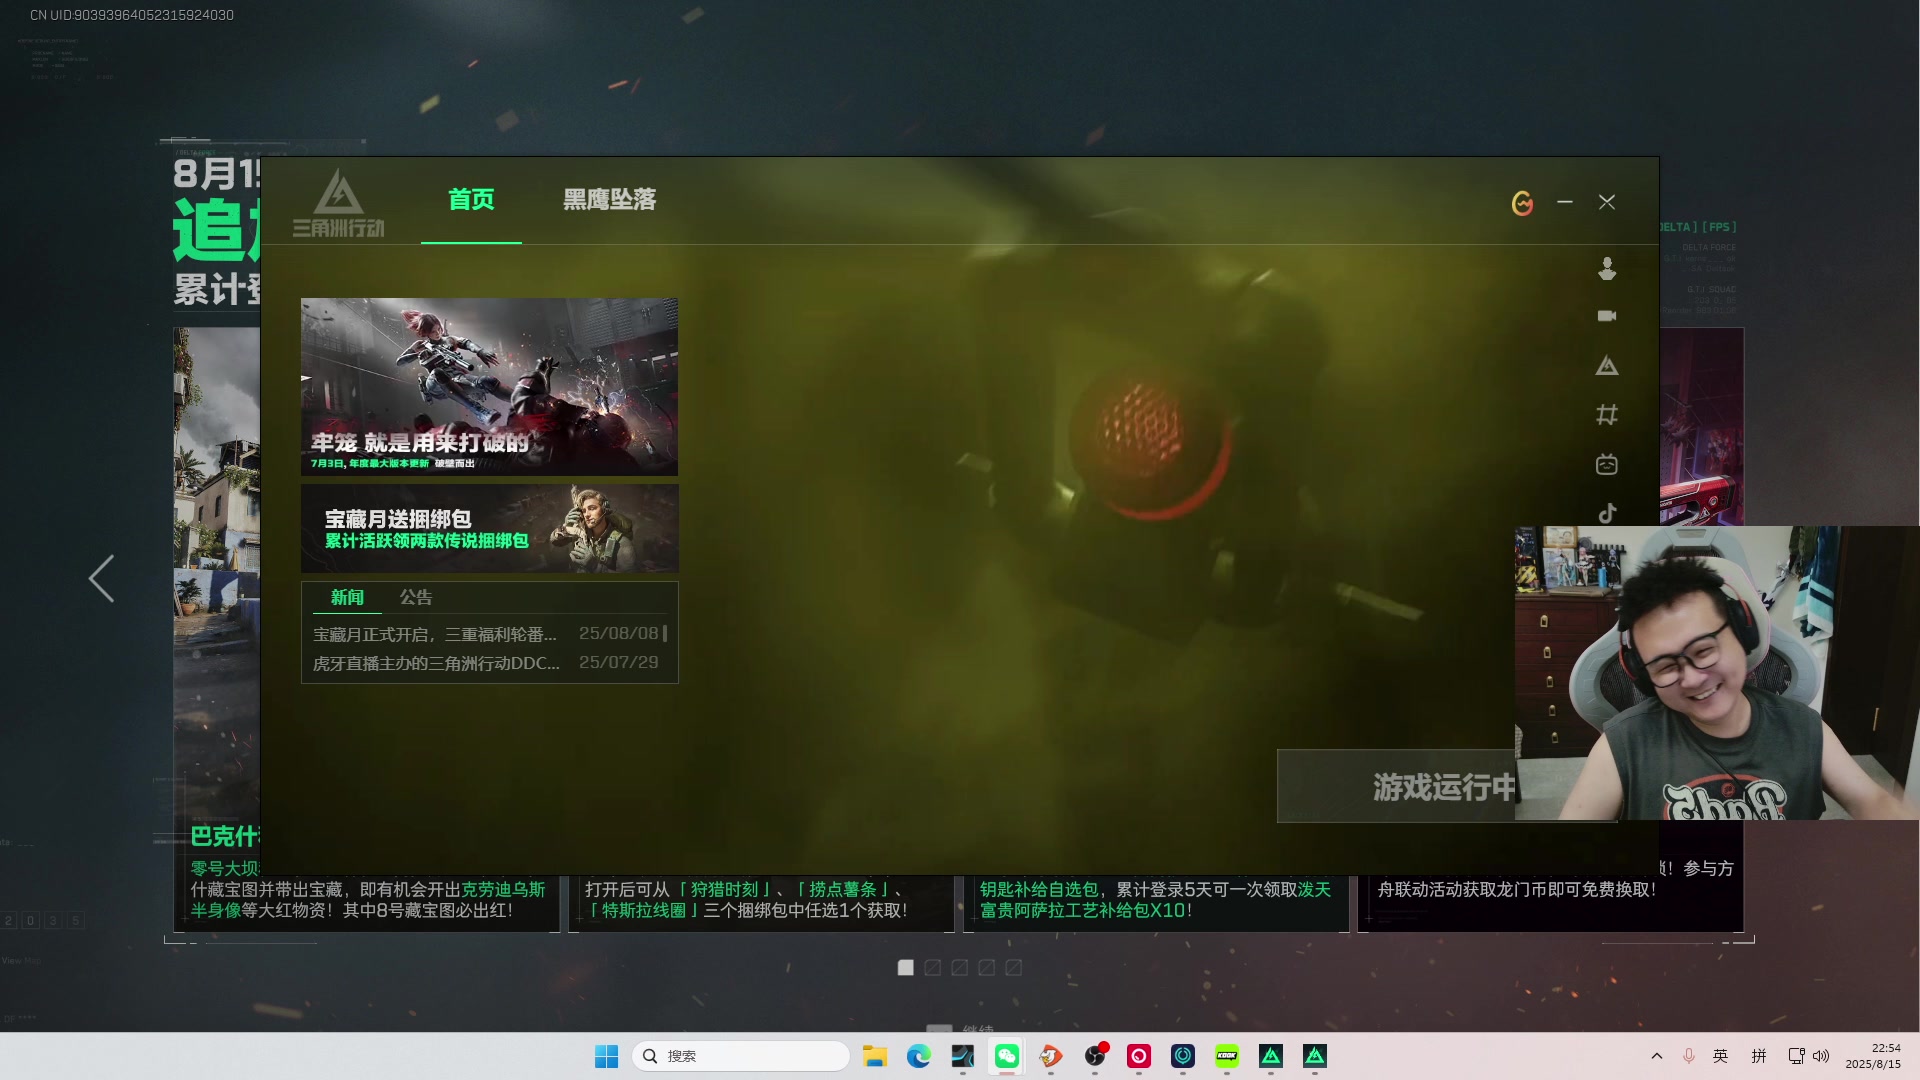This screenshot has height=1080, width=1920.
Task: Switch to second Delta Force taskbar icon
Action: coord(1315,1056)
